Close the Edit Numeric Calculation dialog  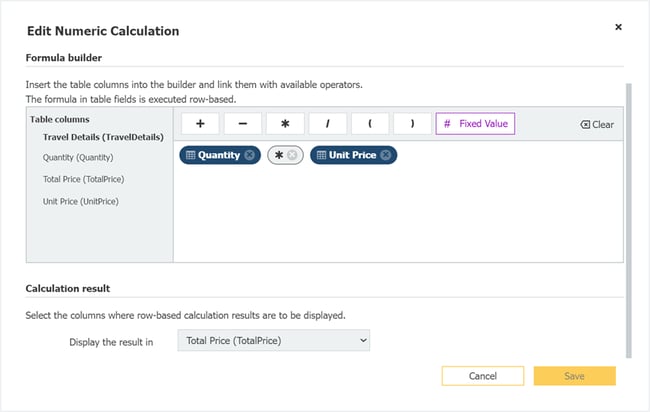pyautogui.click(x=618, y=27)
